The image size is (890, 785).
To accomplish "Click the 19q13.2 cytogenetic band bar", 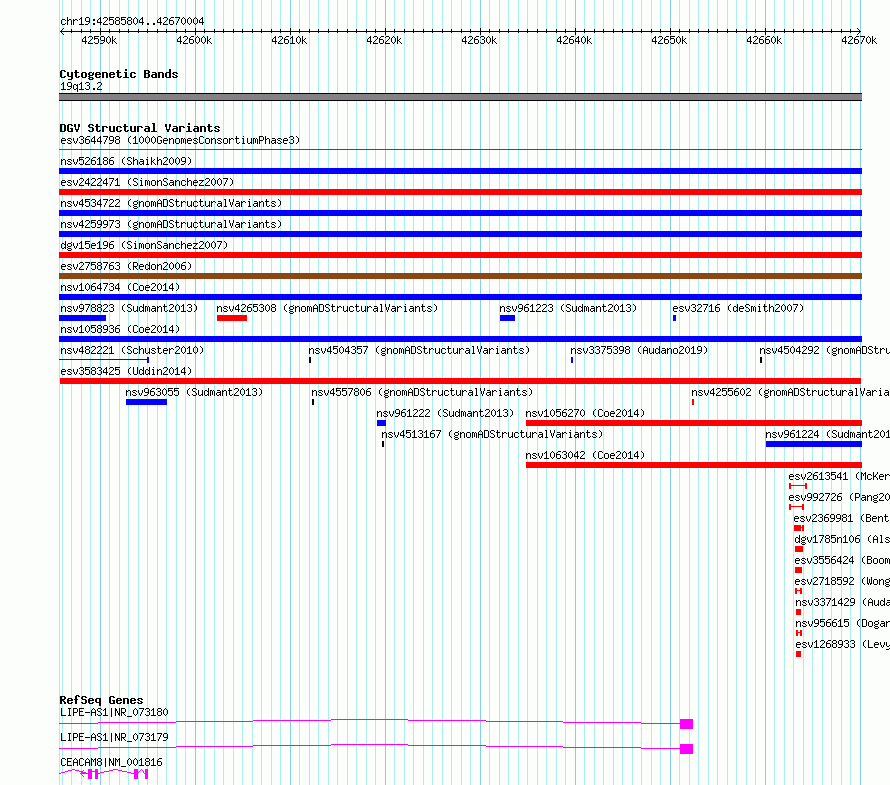I will tap(460, 97).
